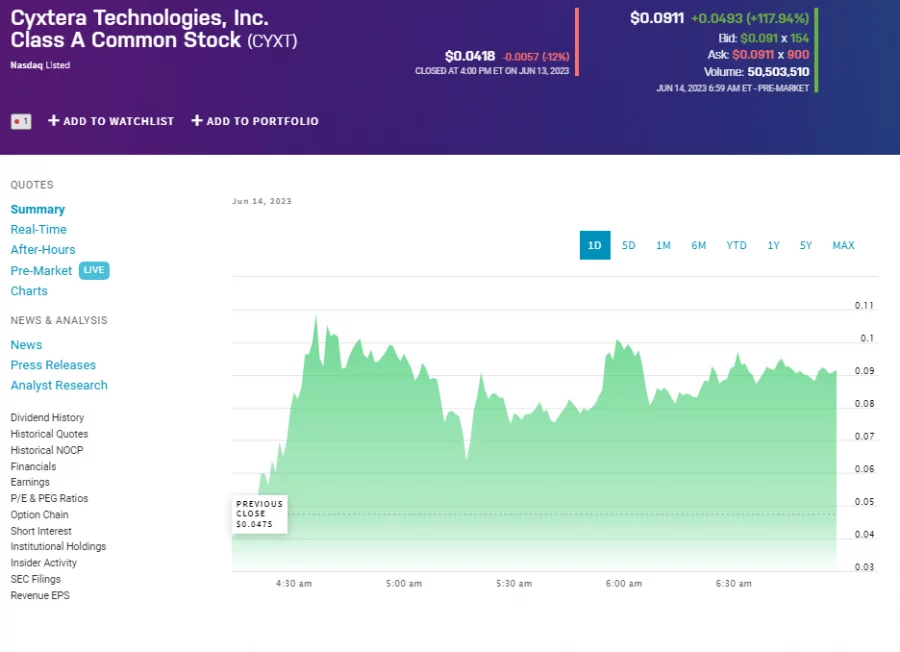Select YTD chart timeframe
Screen dimensions: 900x652
coord(736,245)
